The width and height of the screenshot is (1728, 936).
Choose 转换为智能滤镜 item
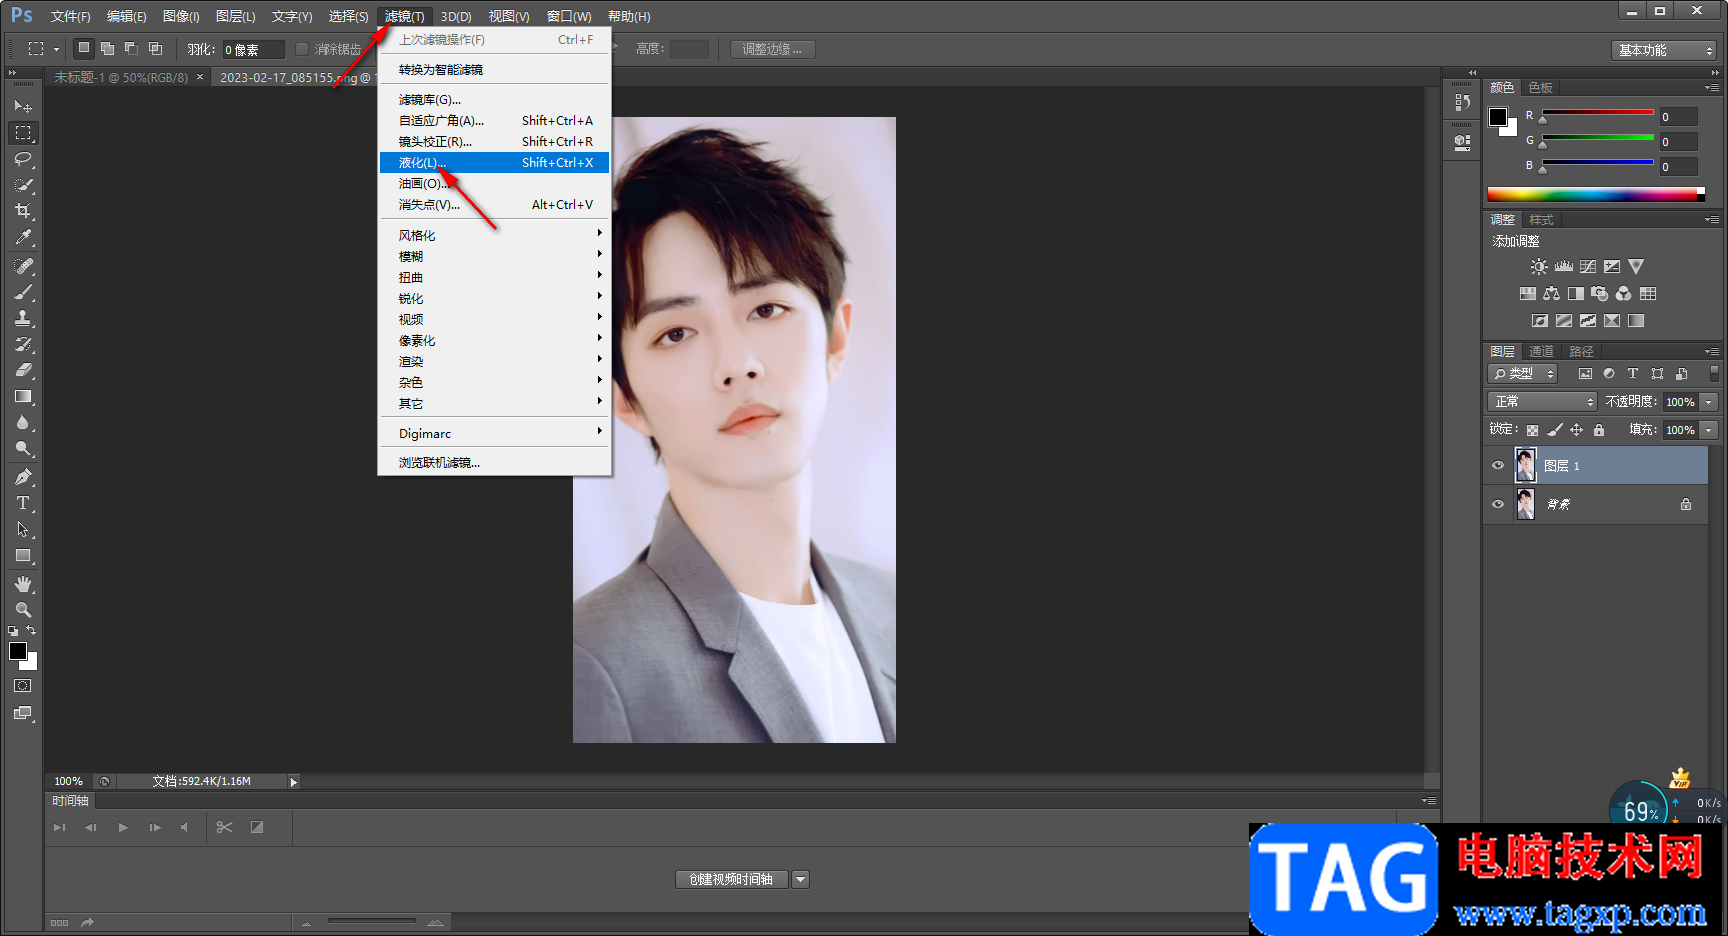tap(494, 69)
